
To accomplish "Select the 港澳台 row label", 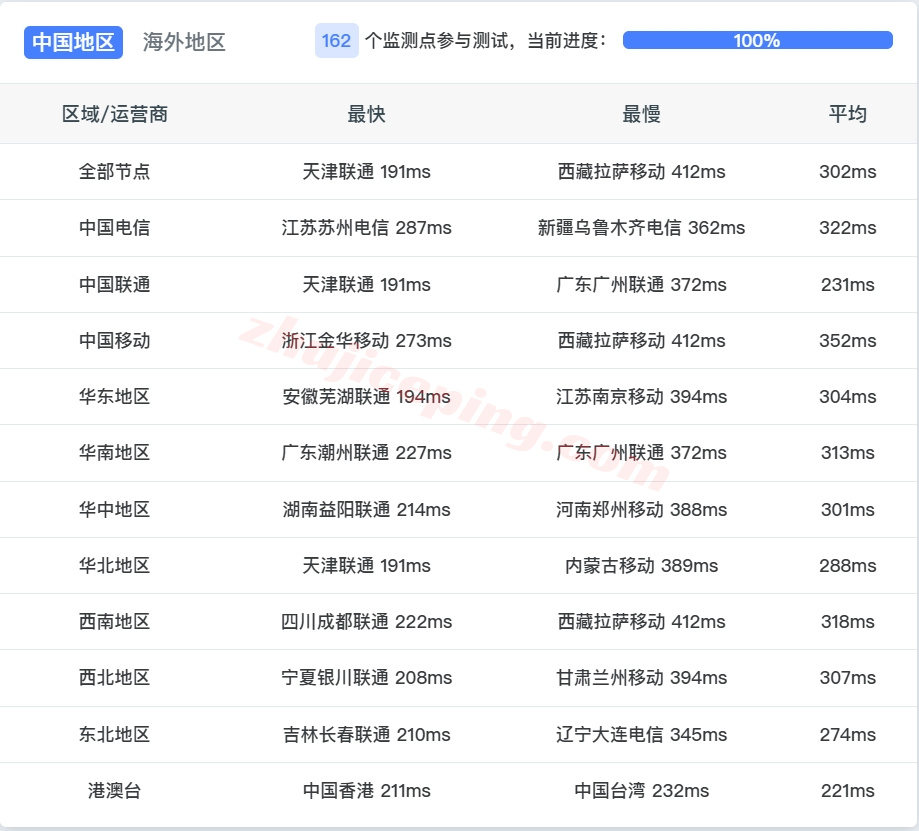I will pyautogui.click(x=112, y=790).
